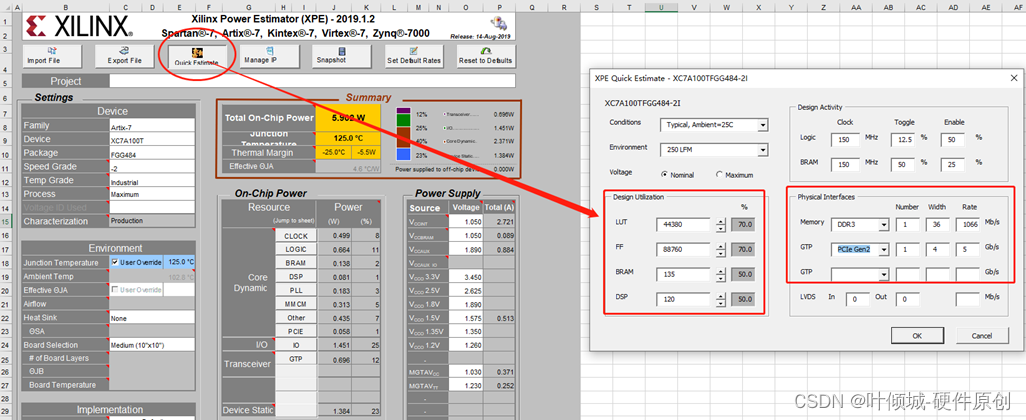Jump to the GTP transceiver sheet
Viewport: 1026px width, 420px height.
click(x=296, y=359)
